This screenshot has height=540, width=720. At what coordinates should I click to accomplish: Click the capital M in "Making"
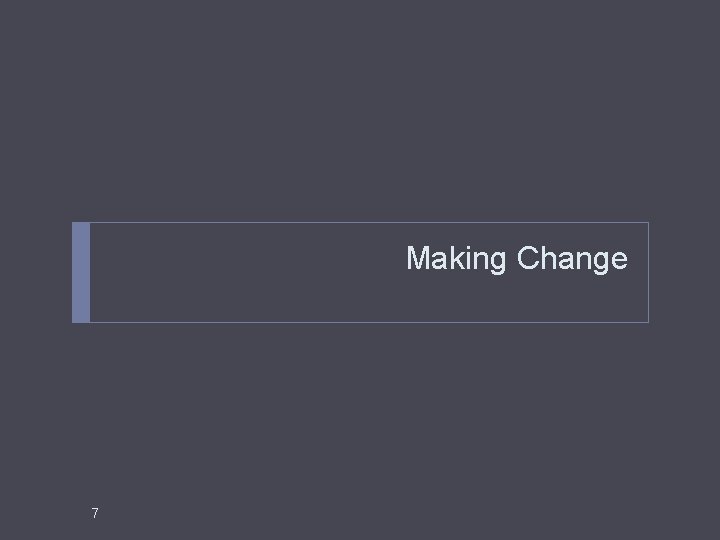(x=418, y=258)
